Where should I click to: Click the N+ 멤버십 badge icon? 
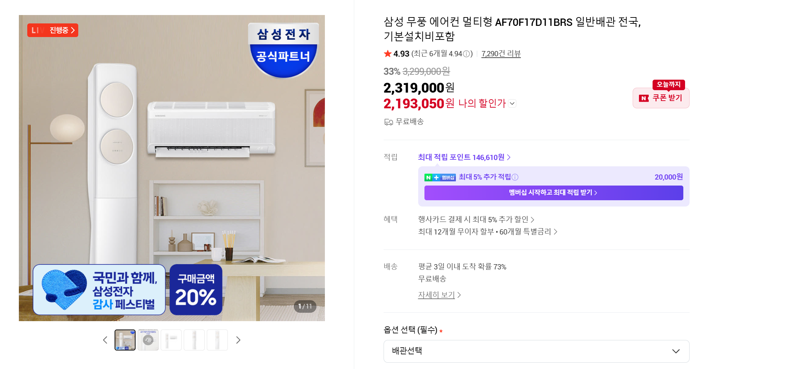440,177
